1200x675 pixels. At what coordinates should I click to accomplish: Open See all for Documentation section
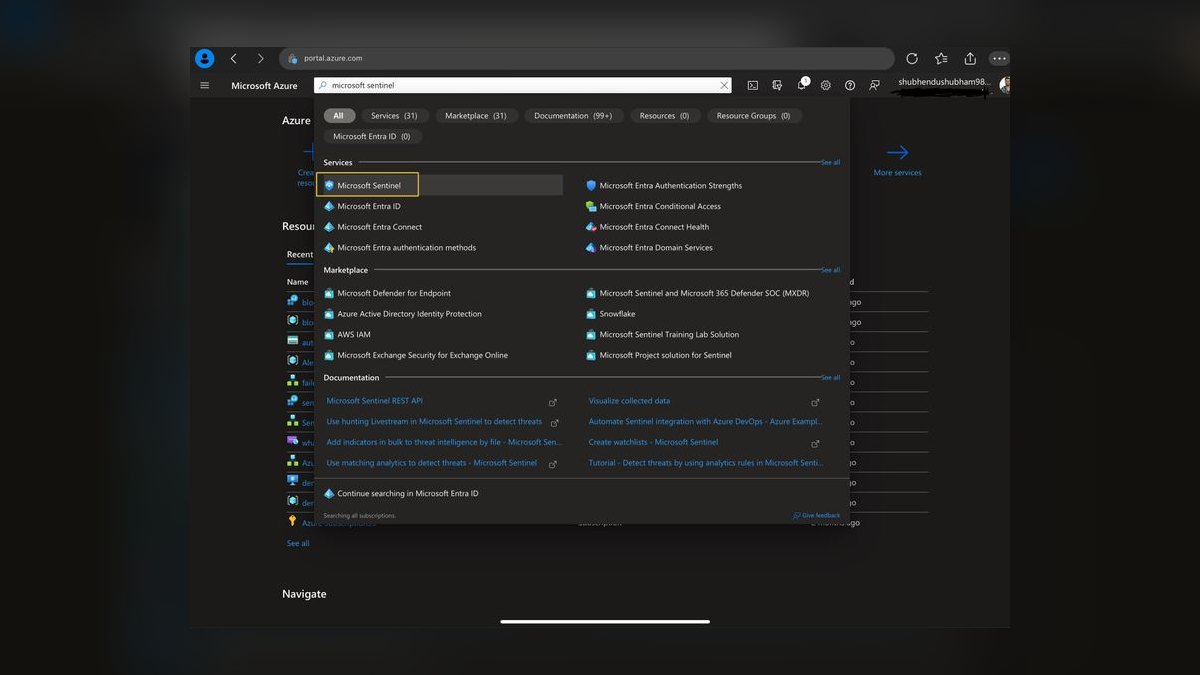[x=830, y=378]
